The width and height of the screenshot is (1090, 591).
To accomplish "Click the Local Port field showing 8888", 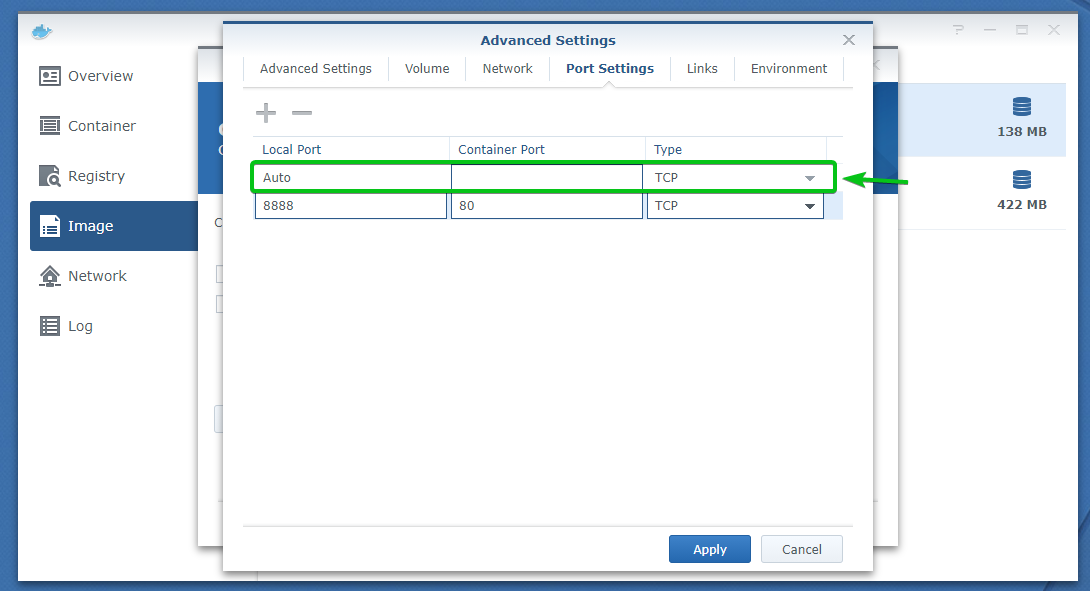I will (x=350, y=206).
